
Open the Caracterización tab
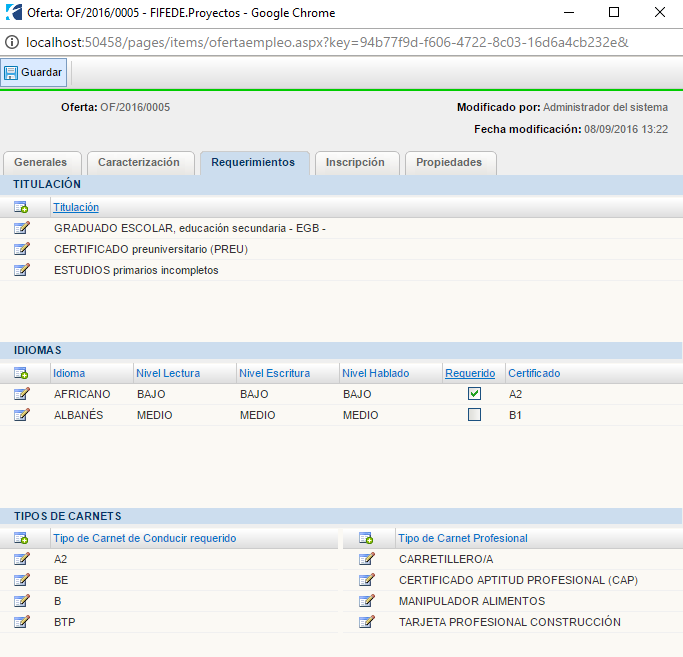tap(139, 163)
